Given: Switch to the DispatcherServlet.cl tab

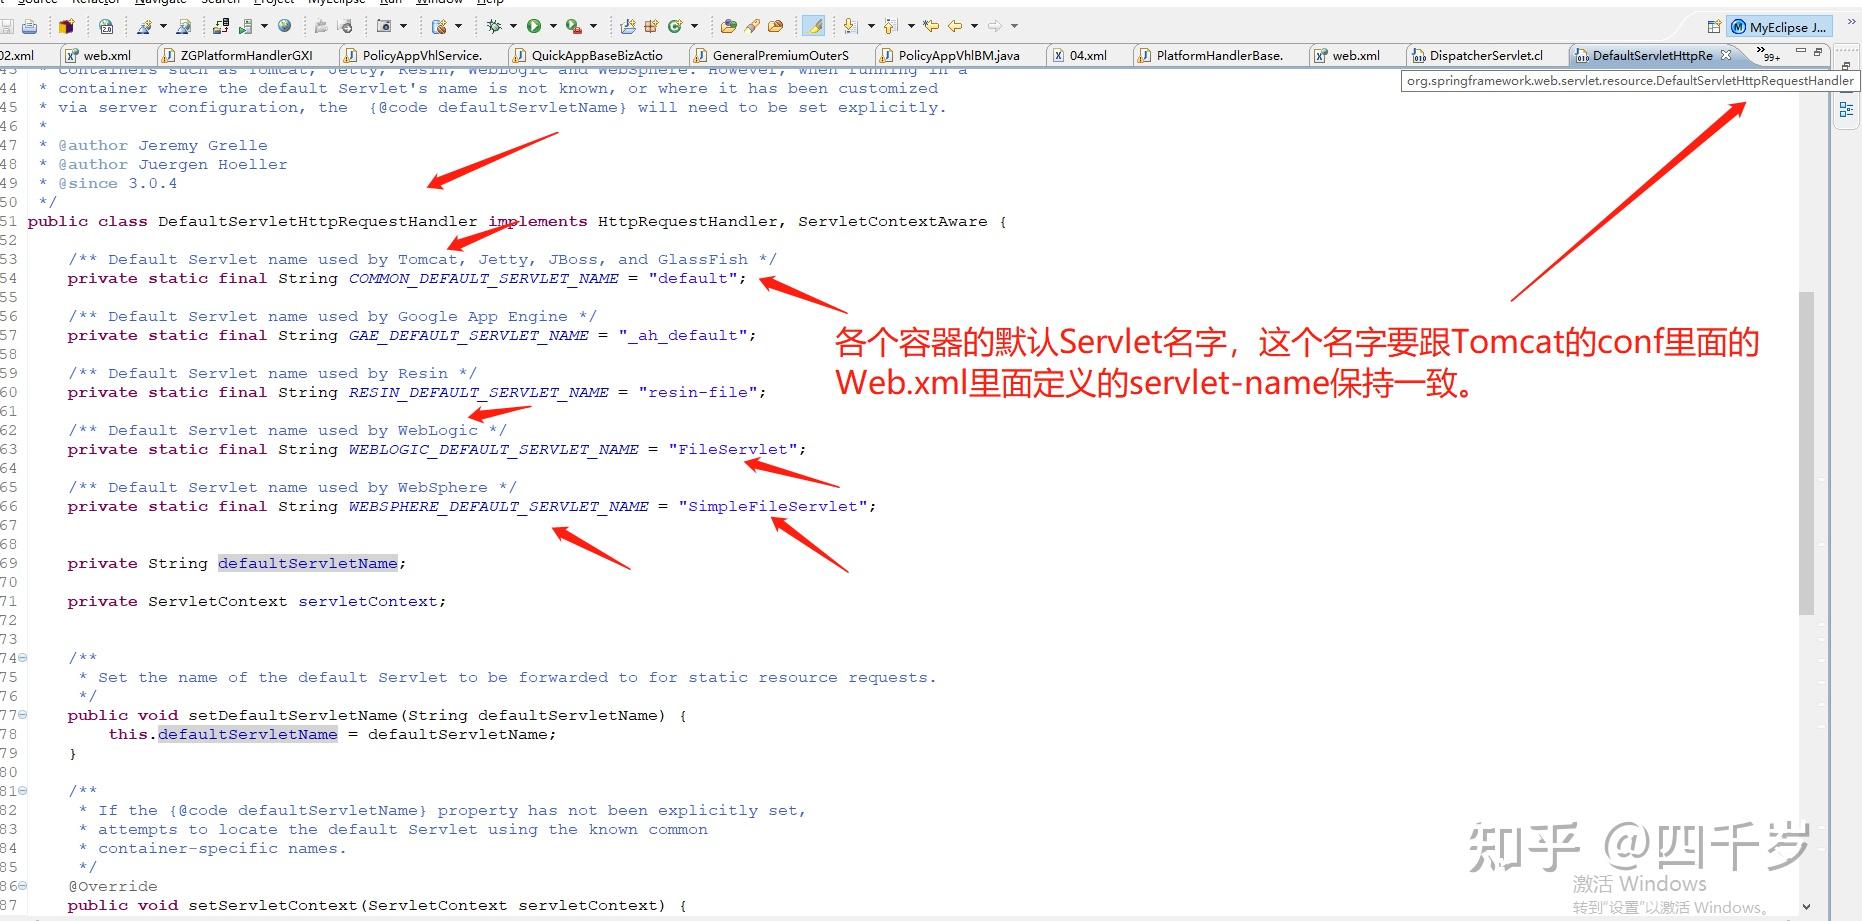Looking at the screenshot, I should pyautogui.click(x=1486, y=56).
